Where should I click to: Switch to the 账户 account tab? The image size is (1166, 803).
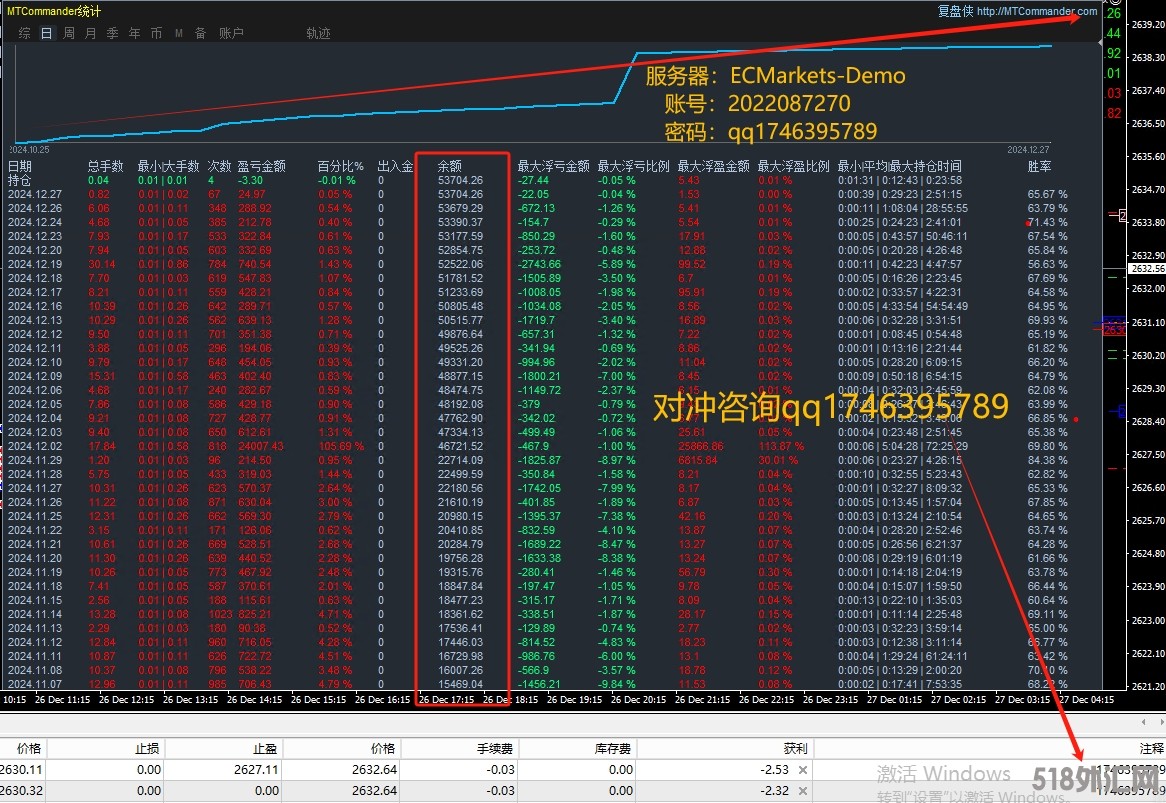tap(231, 33)
